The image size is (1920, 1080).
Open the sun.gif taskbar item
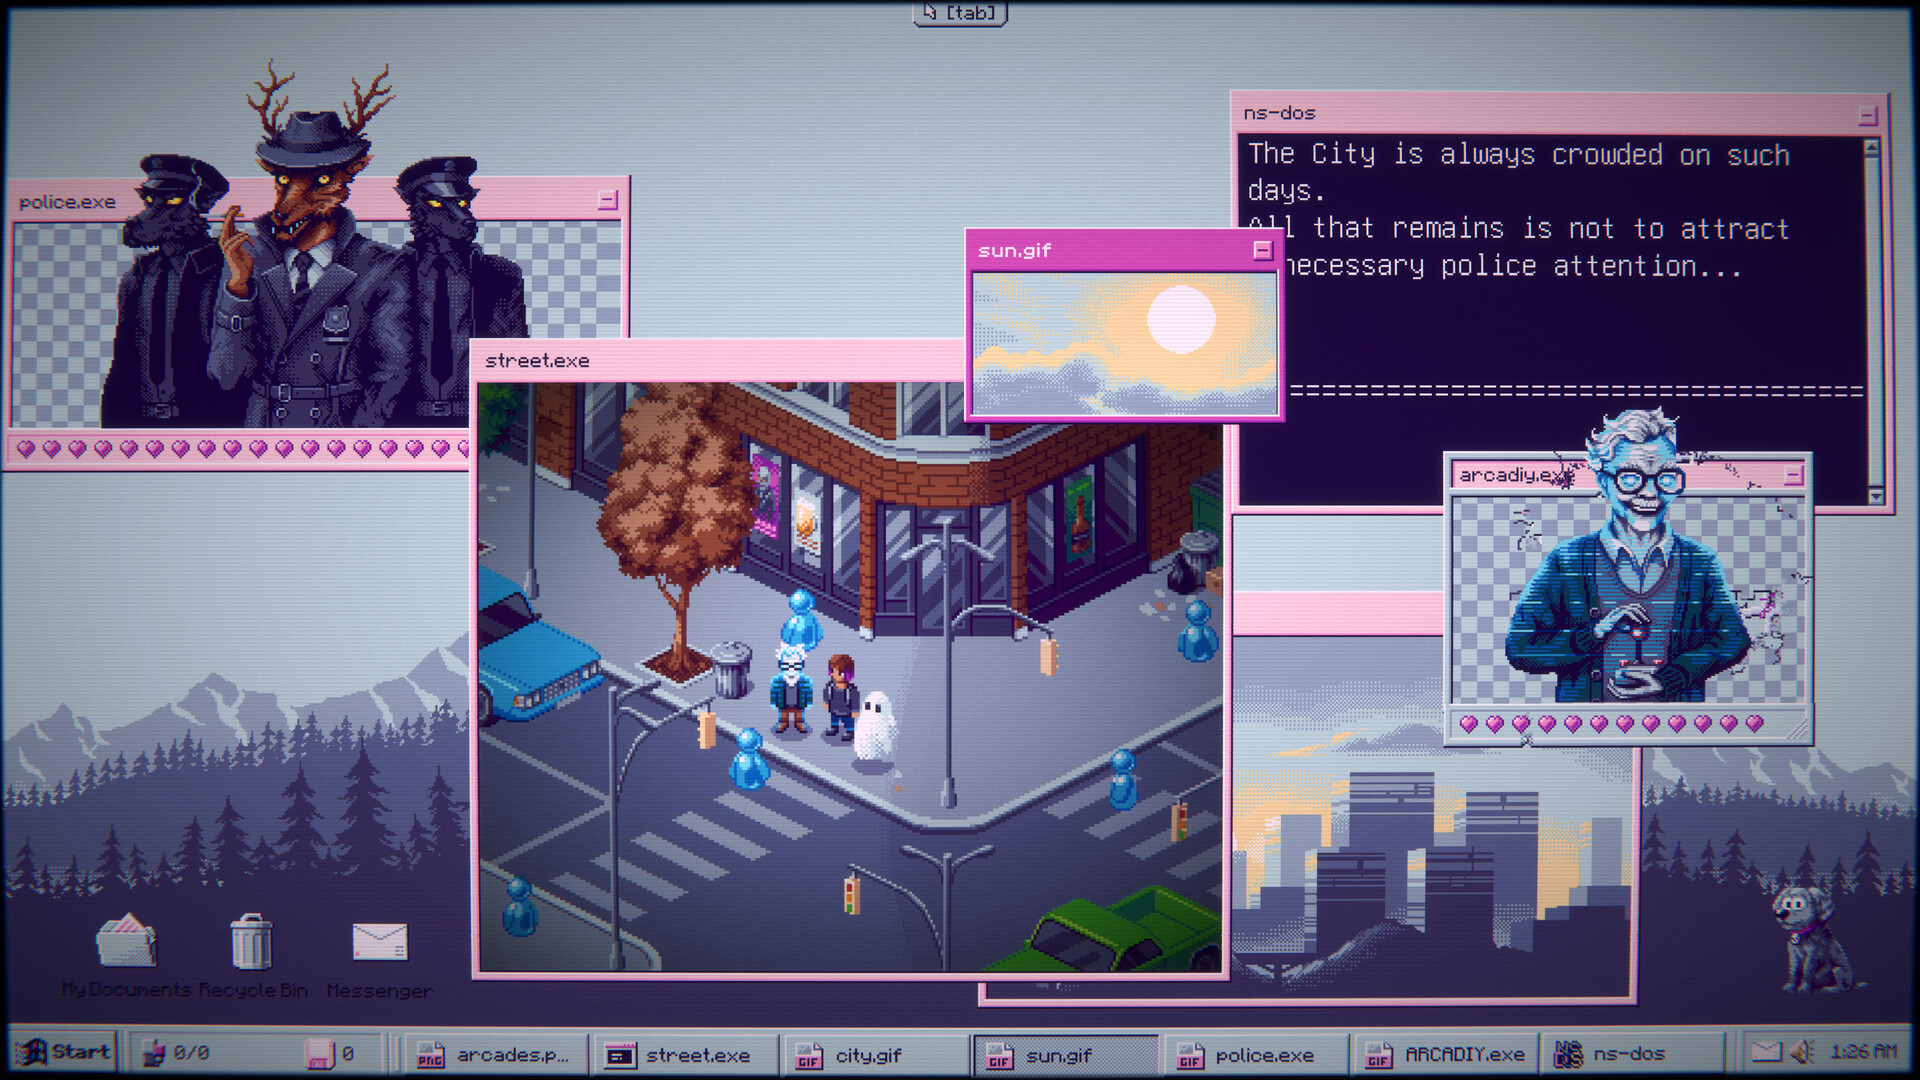pos(1063,1054)
